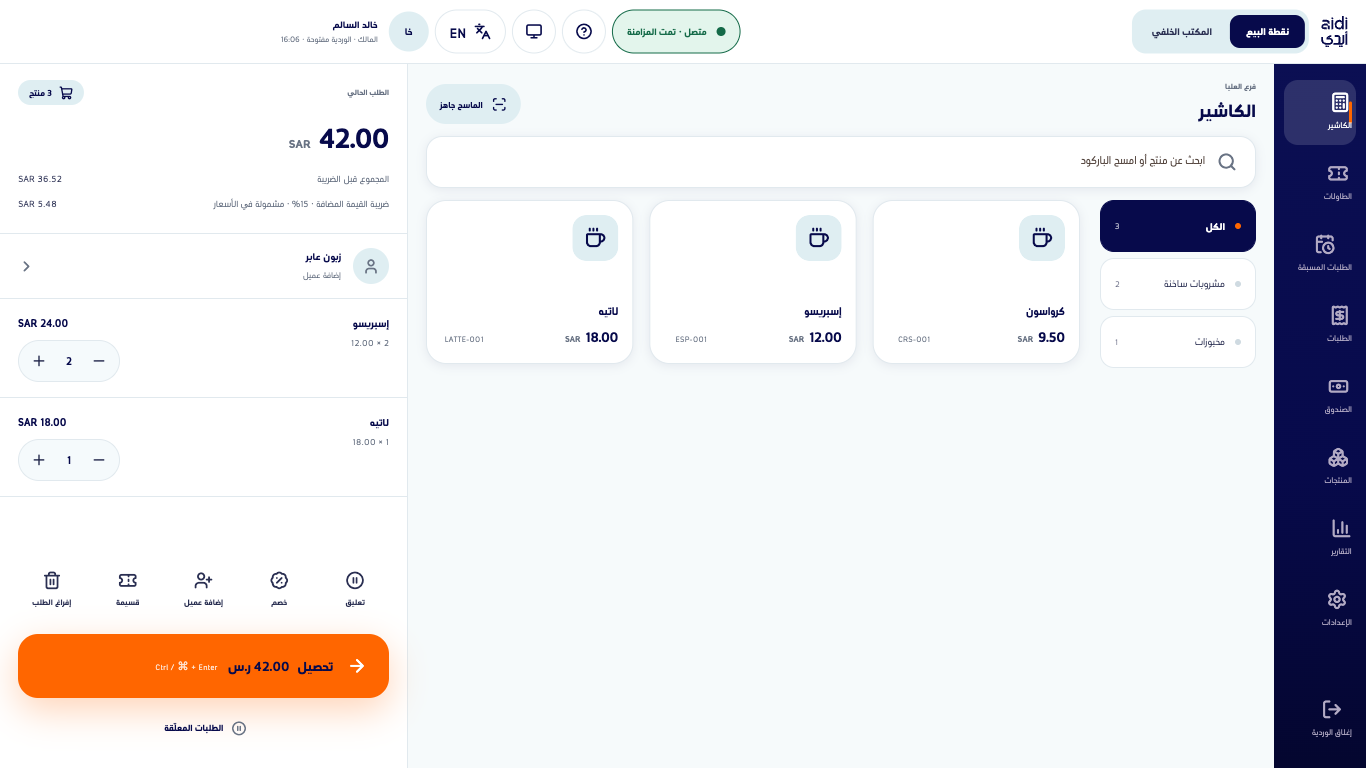The image size is (1366, 768).
Task: Switch to نقطة البيع mode
Action: click(x=1267, y=32)
